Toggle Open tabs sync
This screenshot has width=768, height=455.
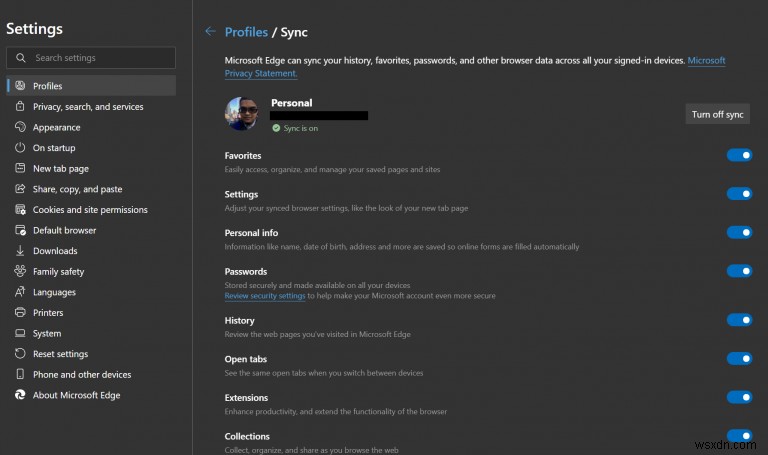point(739,359)
